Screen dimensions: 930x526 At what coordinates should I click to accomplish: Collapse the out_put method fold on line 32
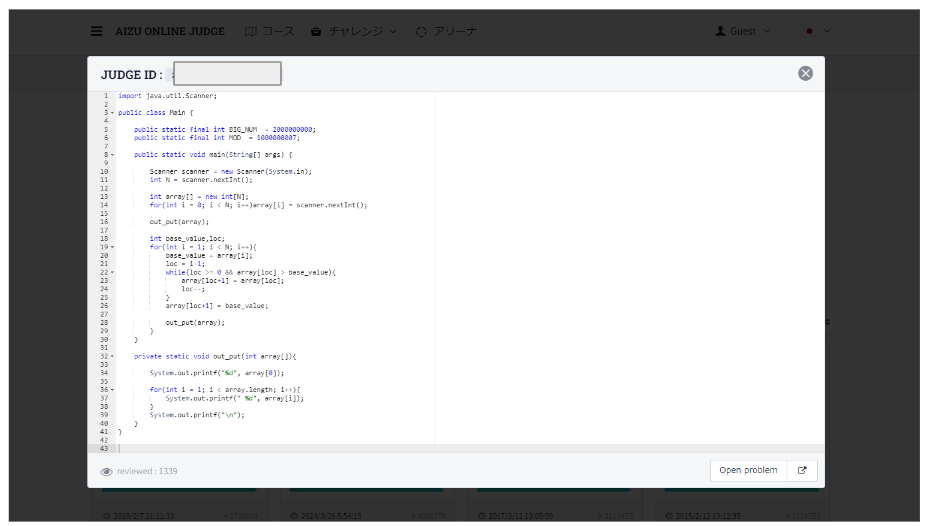coord(112,356)
